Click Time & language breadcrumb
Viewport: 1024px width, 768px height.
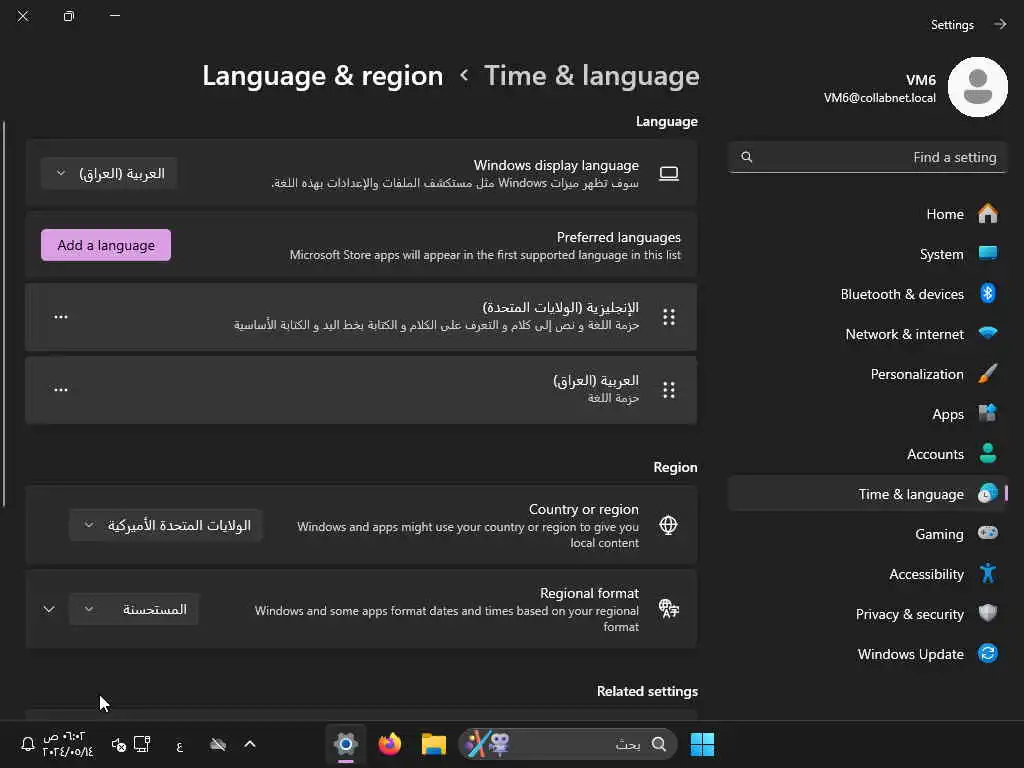click(x=592, y=76)
